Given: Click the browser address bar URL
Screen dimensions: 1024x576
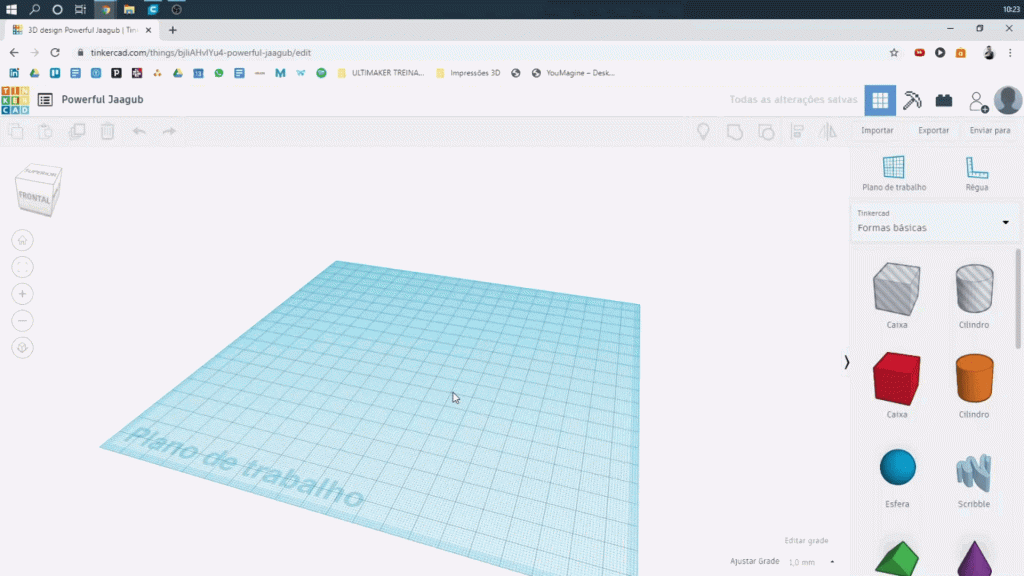Looking at the screenshot, I should [200, 53].
